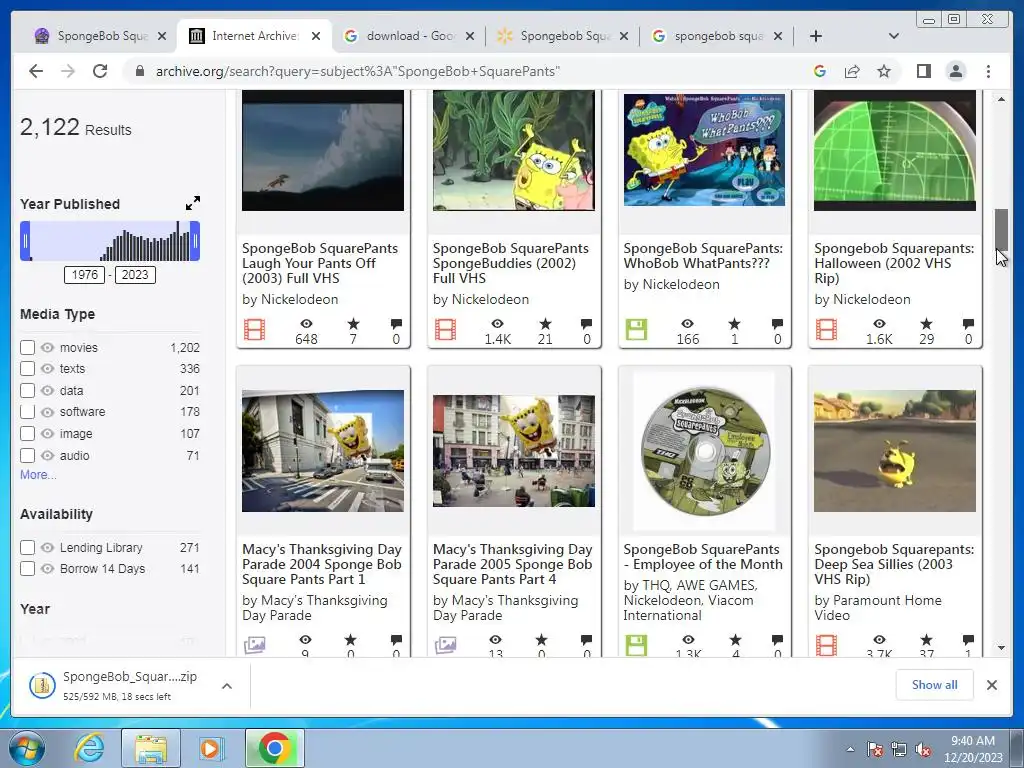
Task: Open the Windows Start button
Action: 26,748
